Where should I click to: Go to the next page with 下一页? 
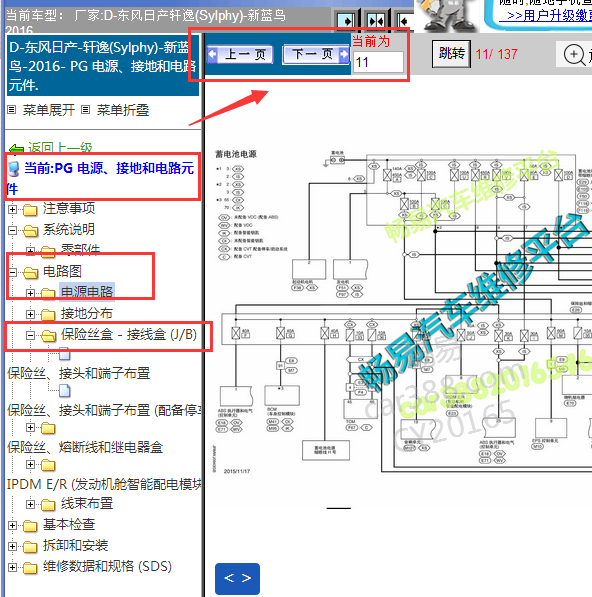click(x=316, y=54)
